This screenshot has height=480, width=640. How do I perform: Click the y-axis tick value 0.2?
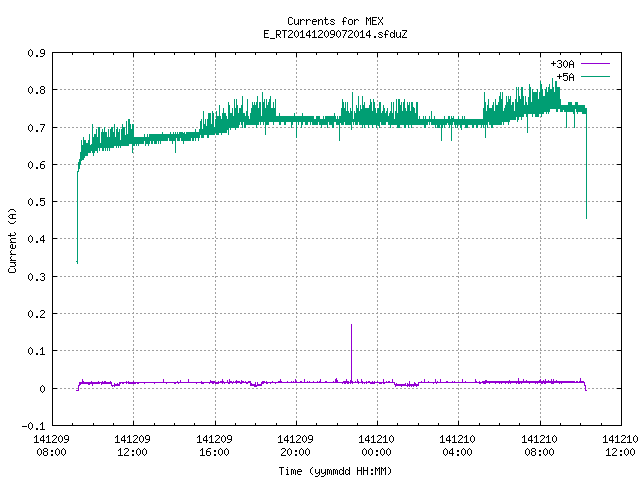pyautogui.click(x=36, y=314)
